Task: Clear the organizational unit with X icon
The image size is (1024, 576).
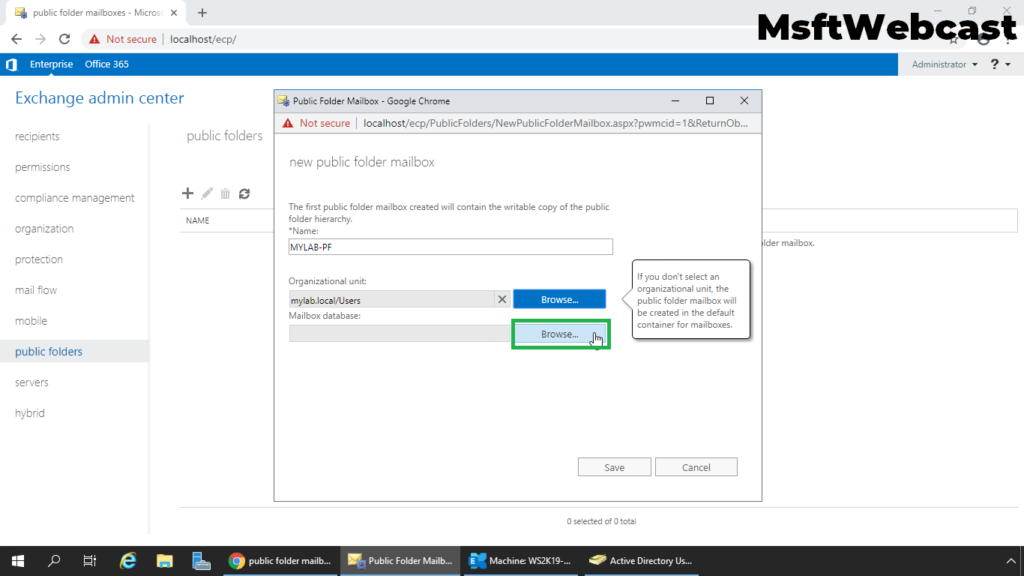Action: point(502,300)
